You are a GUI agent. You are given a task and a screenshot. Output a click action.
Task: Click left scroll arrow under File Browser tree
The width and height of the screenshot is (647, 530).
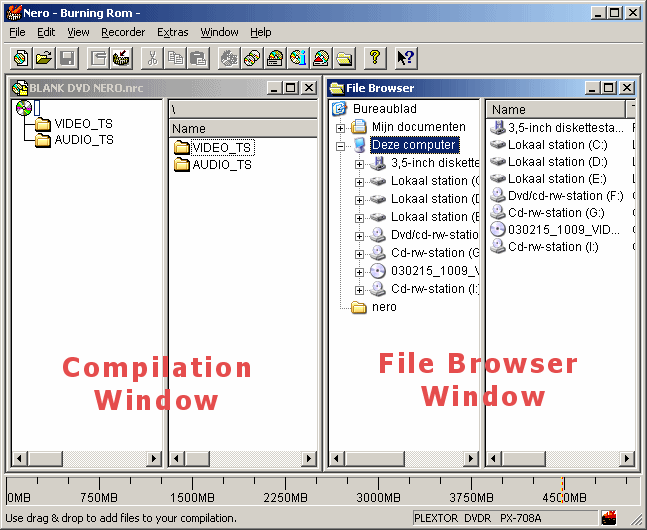(337, 458)
